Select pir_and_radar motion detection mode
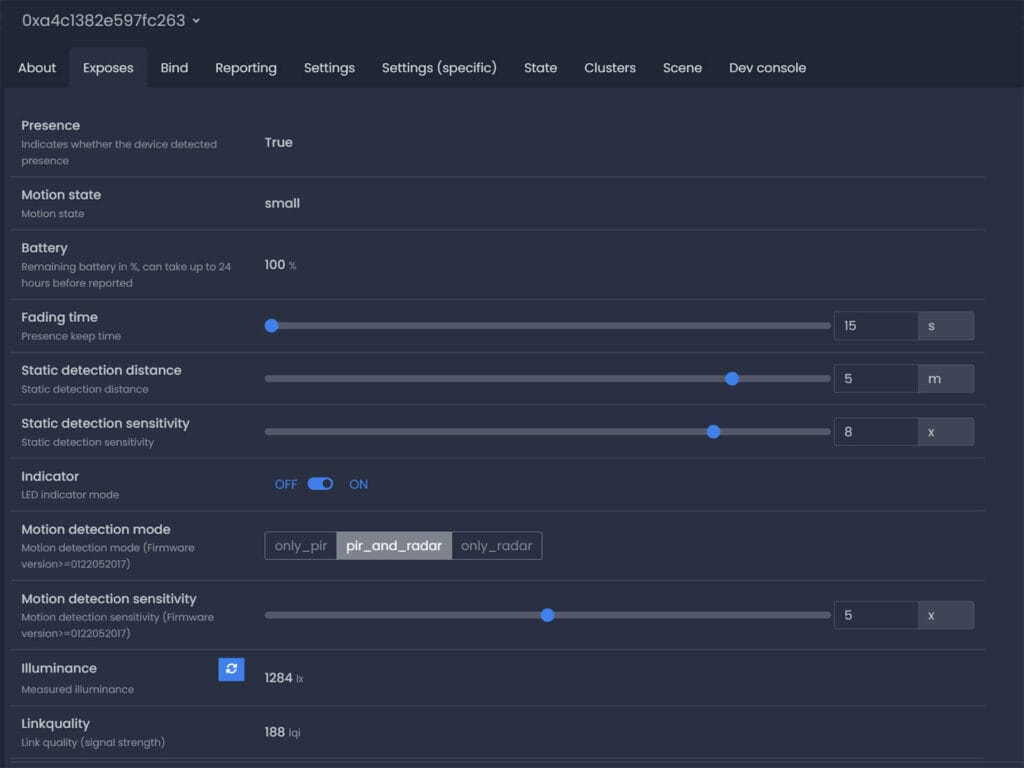This screenshot has width=1024, height=768. point(394,546)
